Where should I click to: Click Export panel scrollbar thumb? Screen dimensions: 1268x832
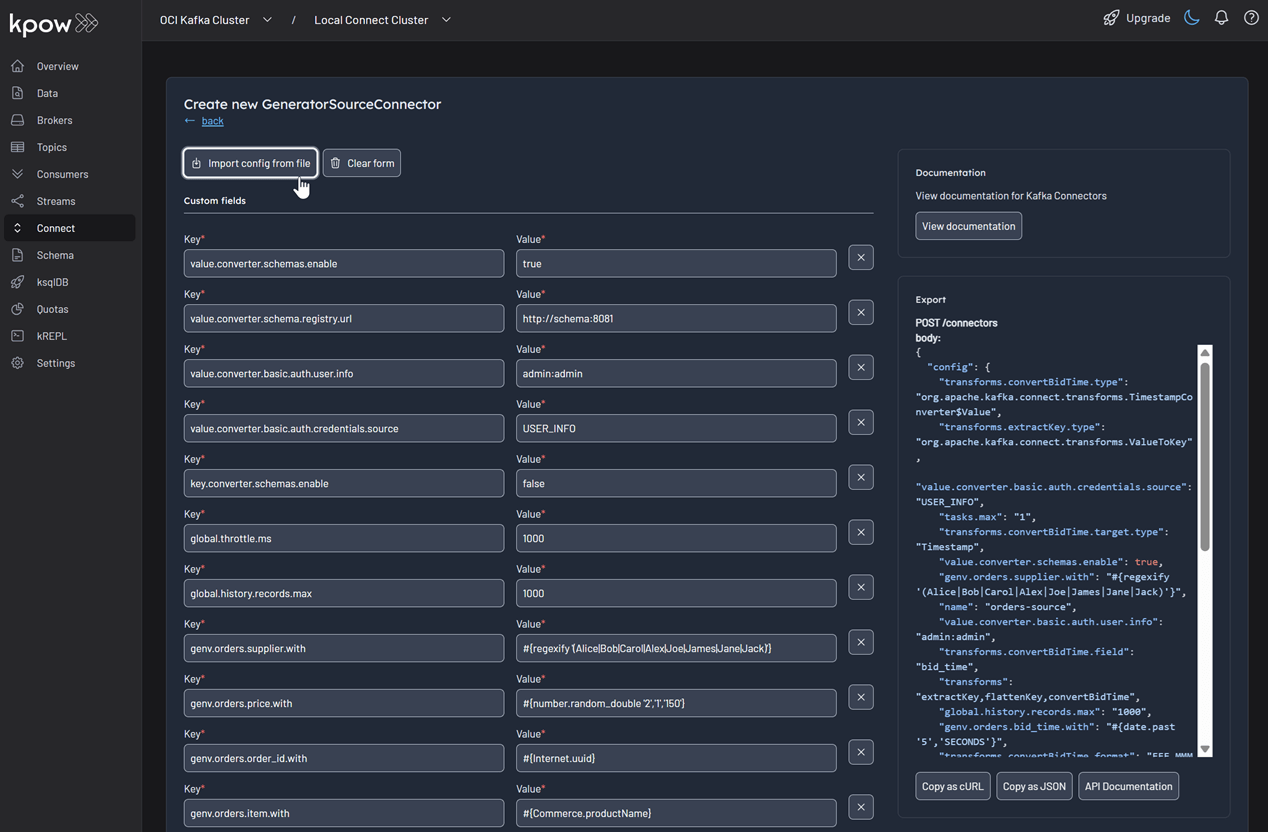(x=1205, y=455)
